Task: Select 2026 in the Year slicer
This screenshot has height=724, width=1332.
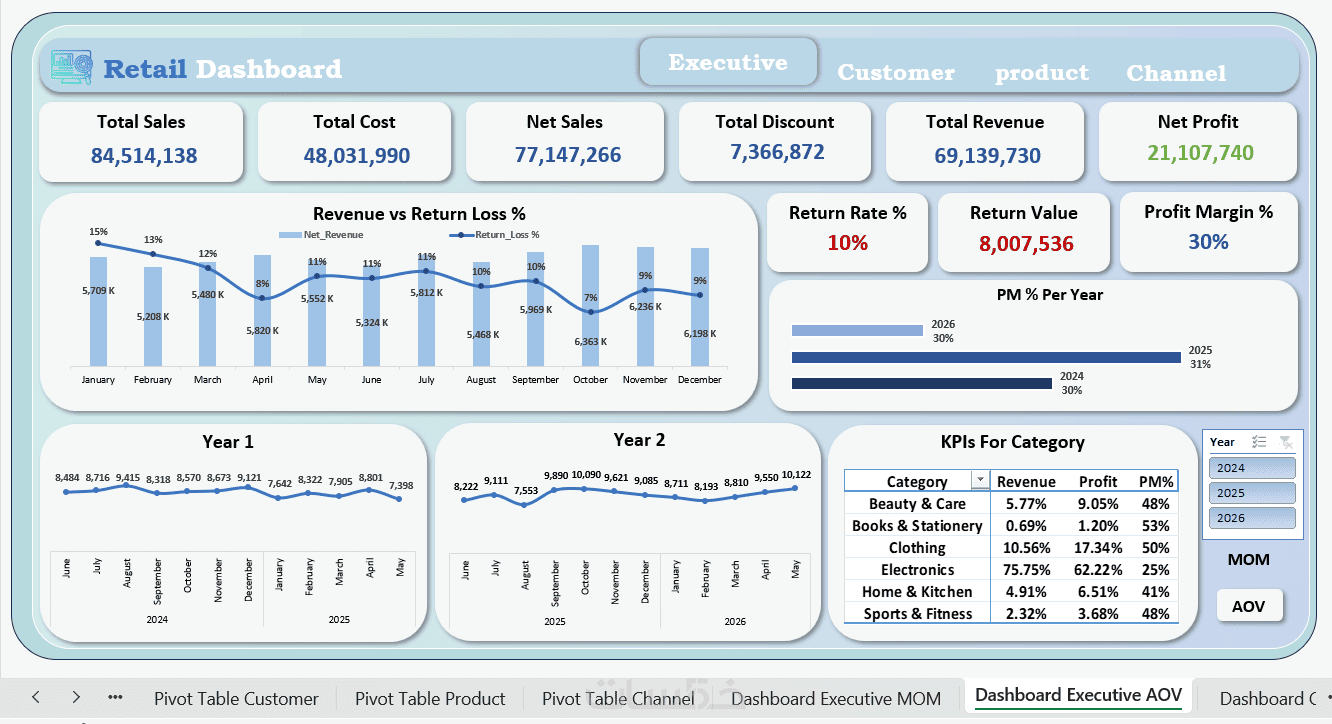Action: point(1252,518)
